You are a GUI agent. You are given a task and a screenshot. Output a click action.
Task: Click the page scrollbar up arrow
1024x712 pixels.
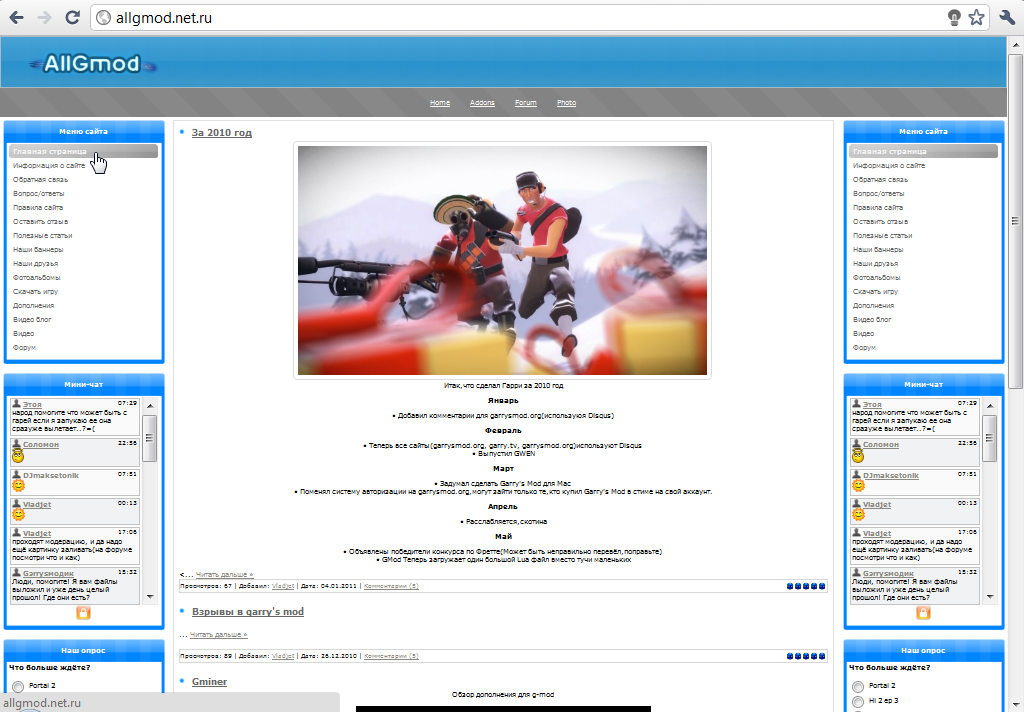coord(1015,44)
